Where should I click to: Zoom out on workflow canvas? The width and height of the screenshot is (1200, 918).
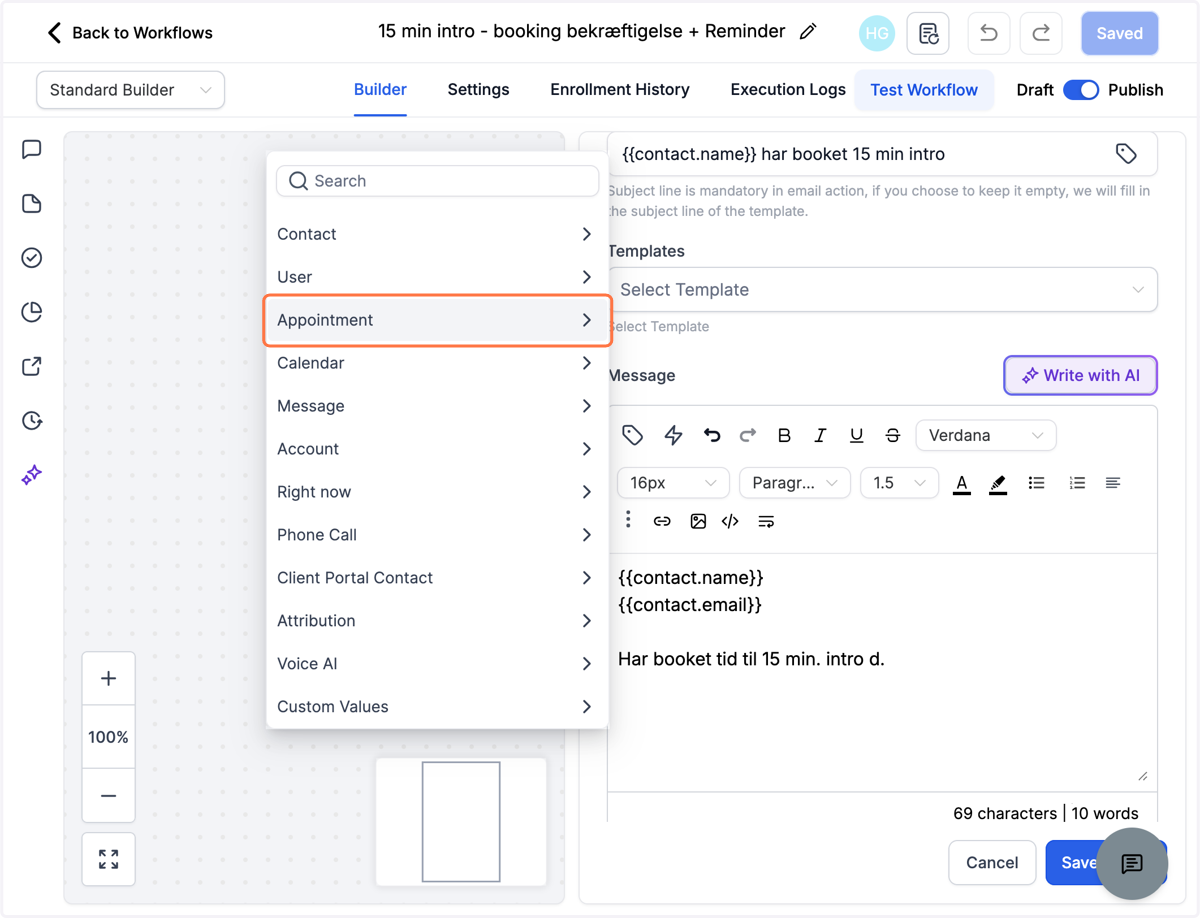click(108, 796)
